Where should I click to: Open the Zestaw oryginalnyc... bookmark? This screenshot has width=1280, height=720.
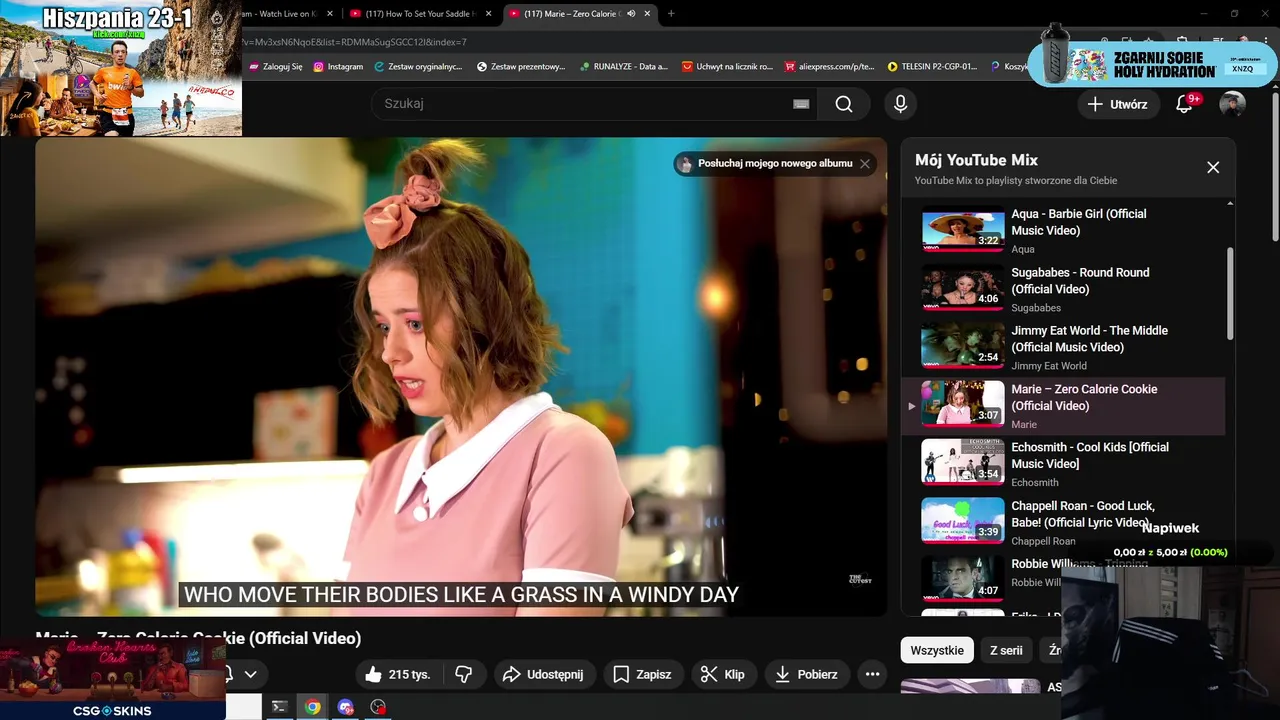tap(419, 67)
